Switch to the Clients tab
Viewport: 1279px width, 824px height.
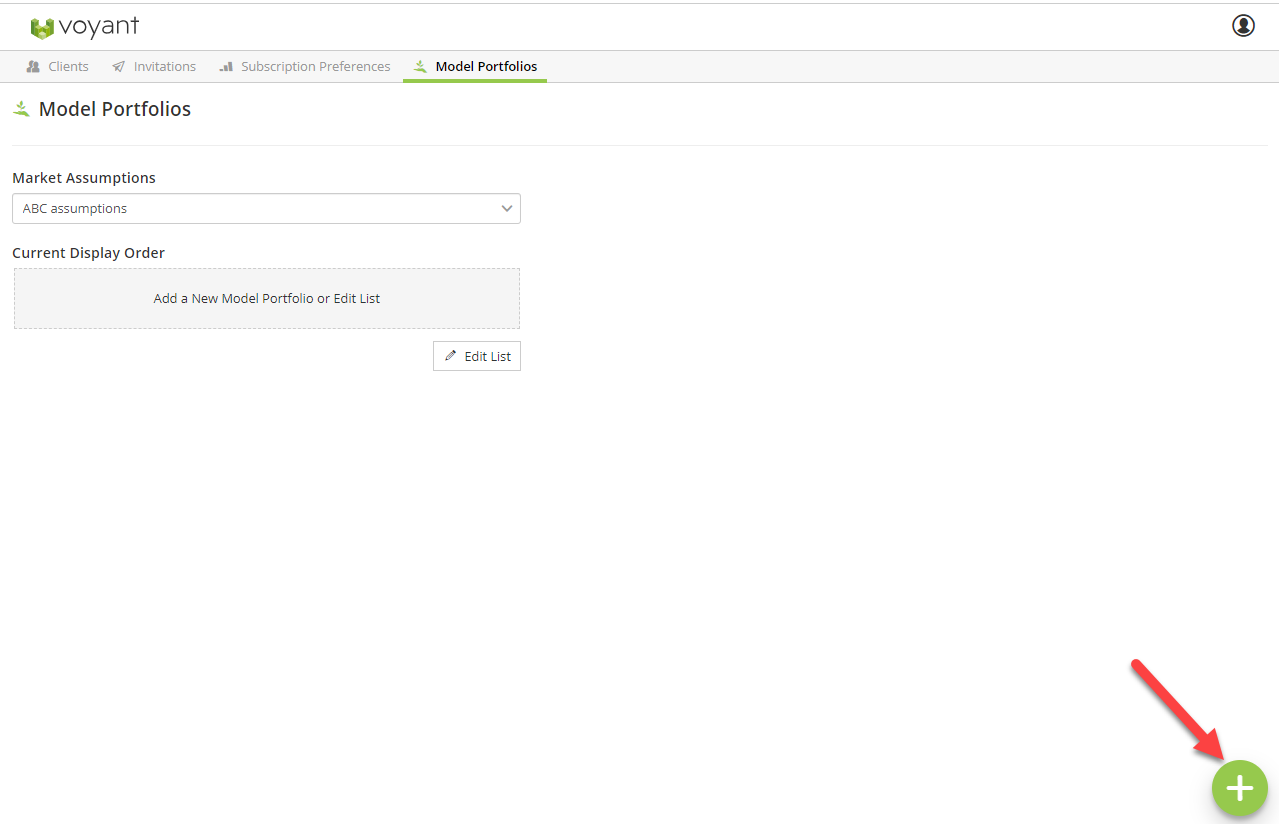(68, 67)
